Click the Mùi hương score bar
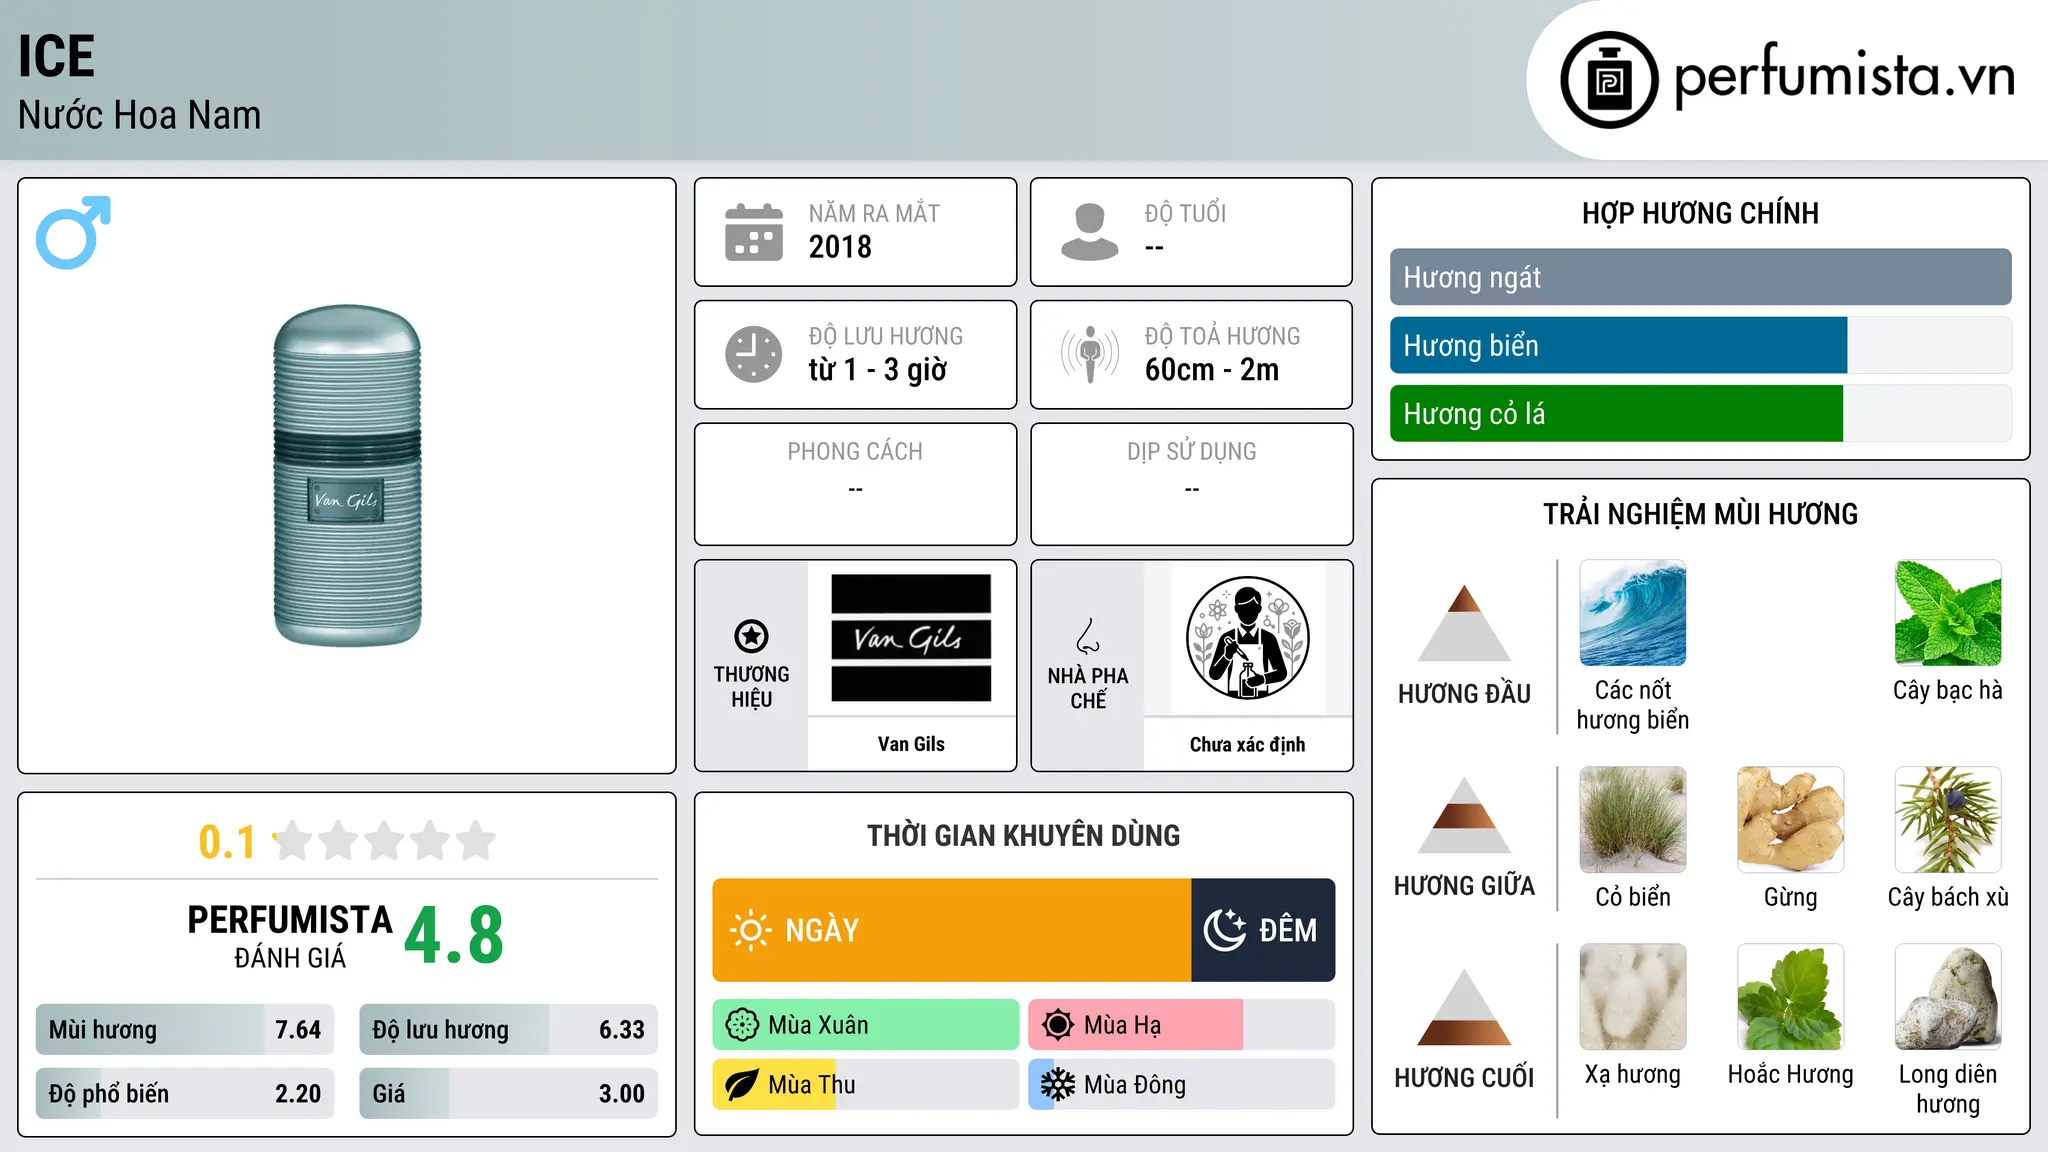2048x1152 pixels. click(185, 1029)
